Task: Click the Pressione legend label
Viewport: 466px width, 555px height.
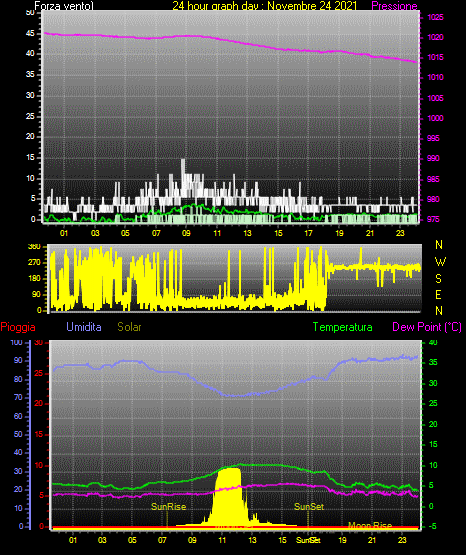Action: [x=394, y=6]
